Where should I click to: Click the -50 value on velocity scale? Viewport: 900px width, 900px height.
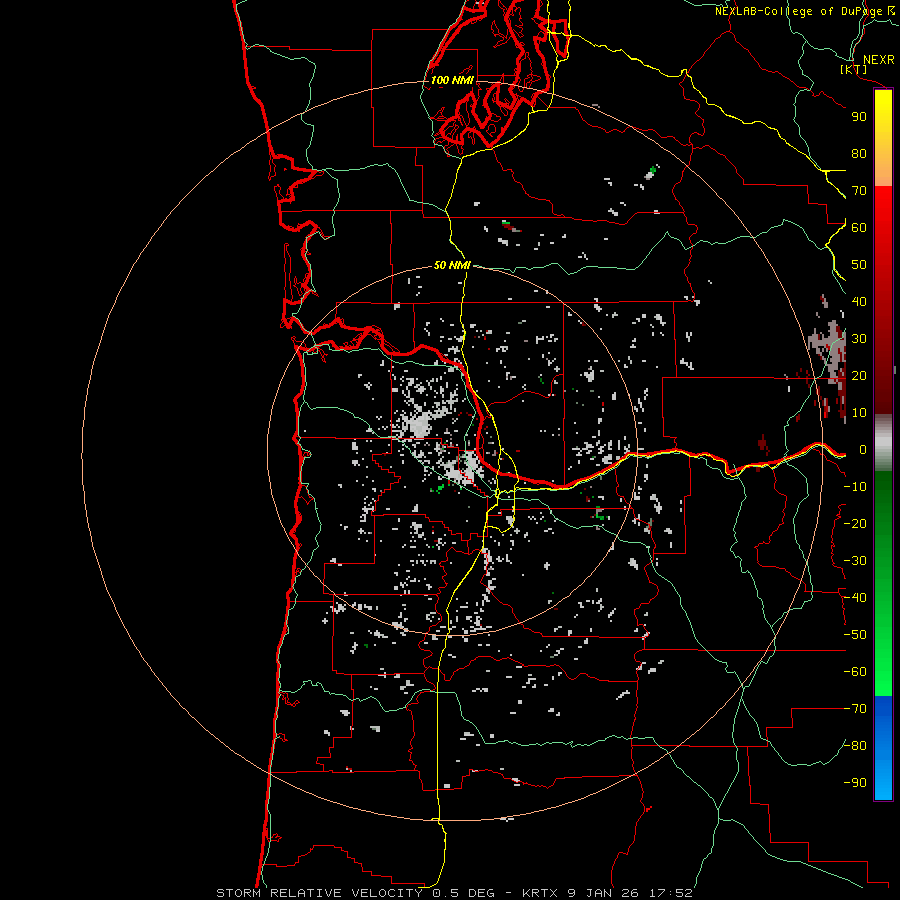pos(855,635)
